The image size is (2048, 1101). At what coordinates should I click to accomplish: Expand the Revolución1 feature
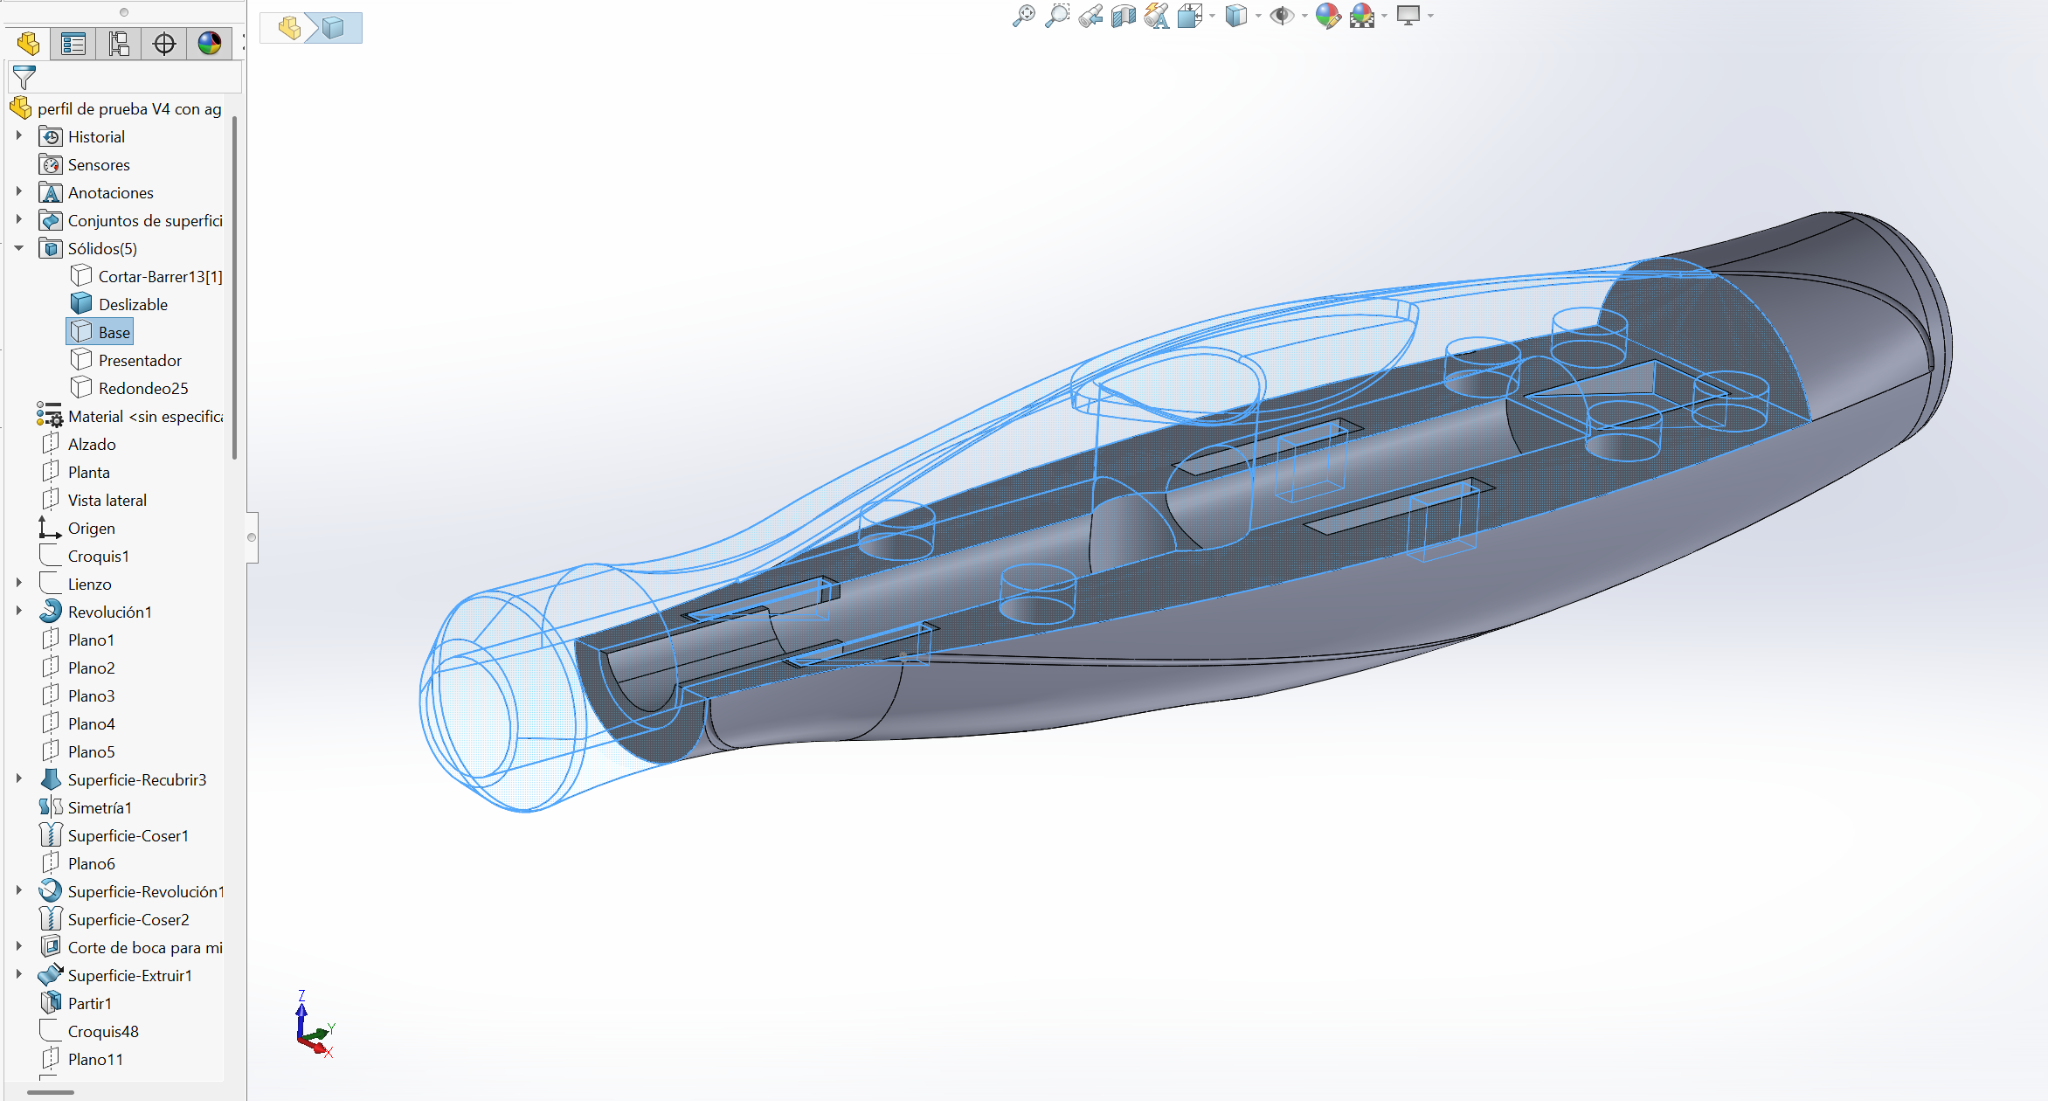click(x=19, y=611)
